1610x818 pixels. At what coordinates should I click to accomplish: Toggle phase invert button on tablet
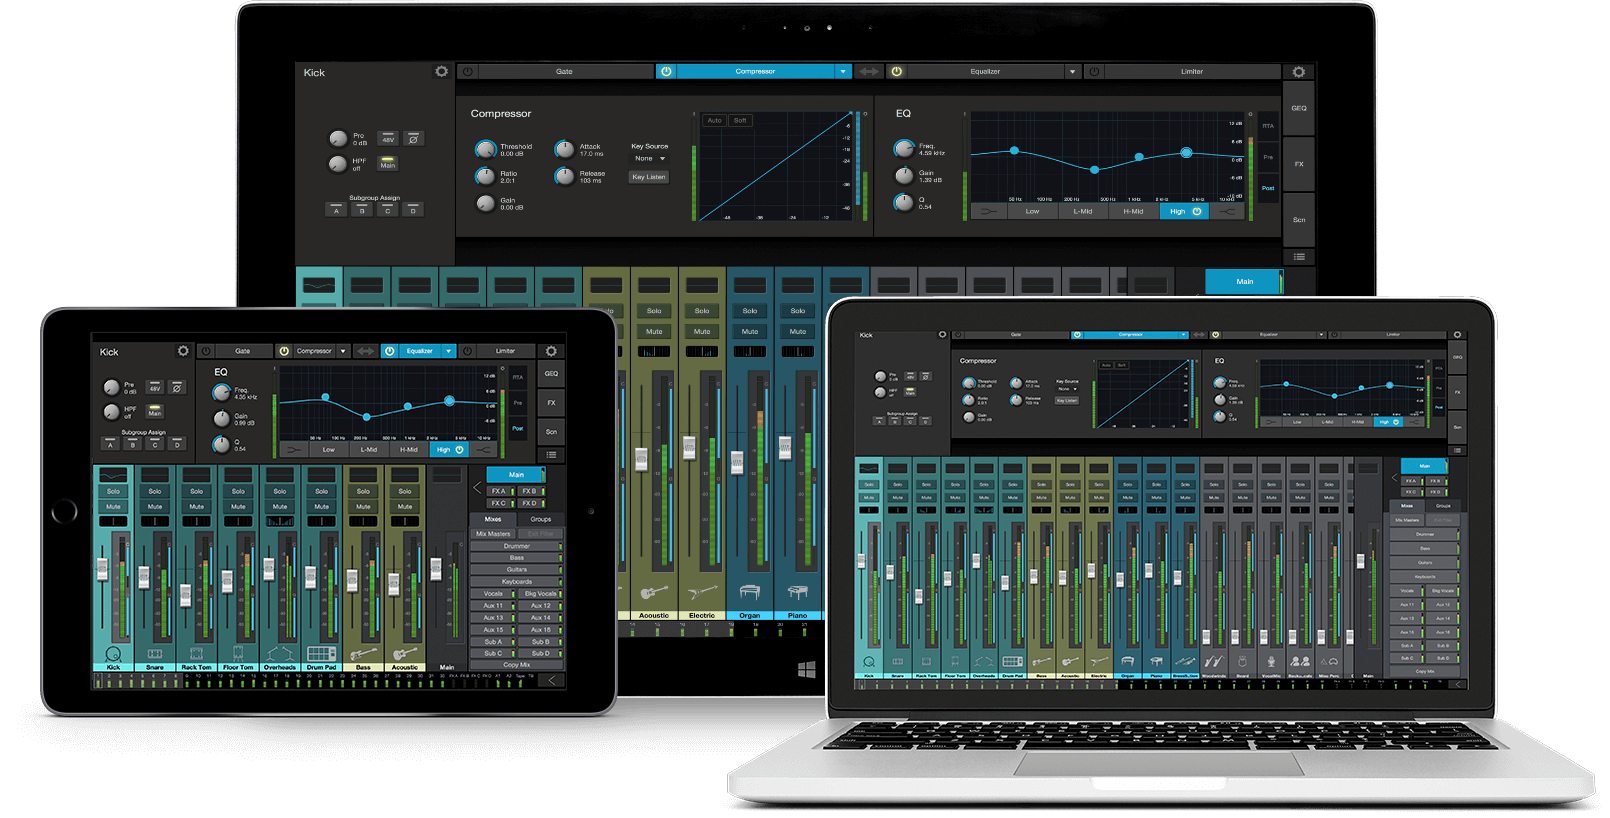(176, 387)
